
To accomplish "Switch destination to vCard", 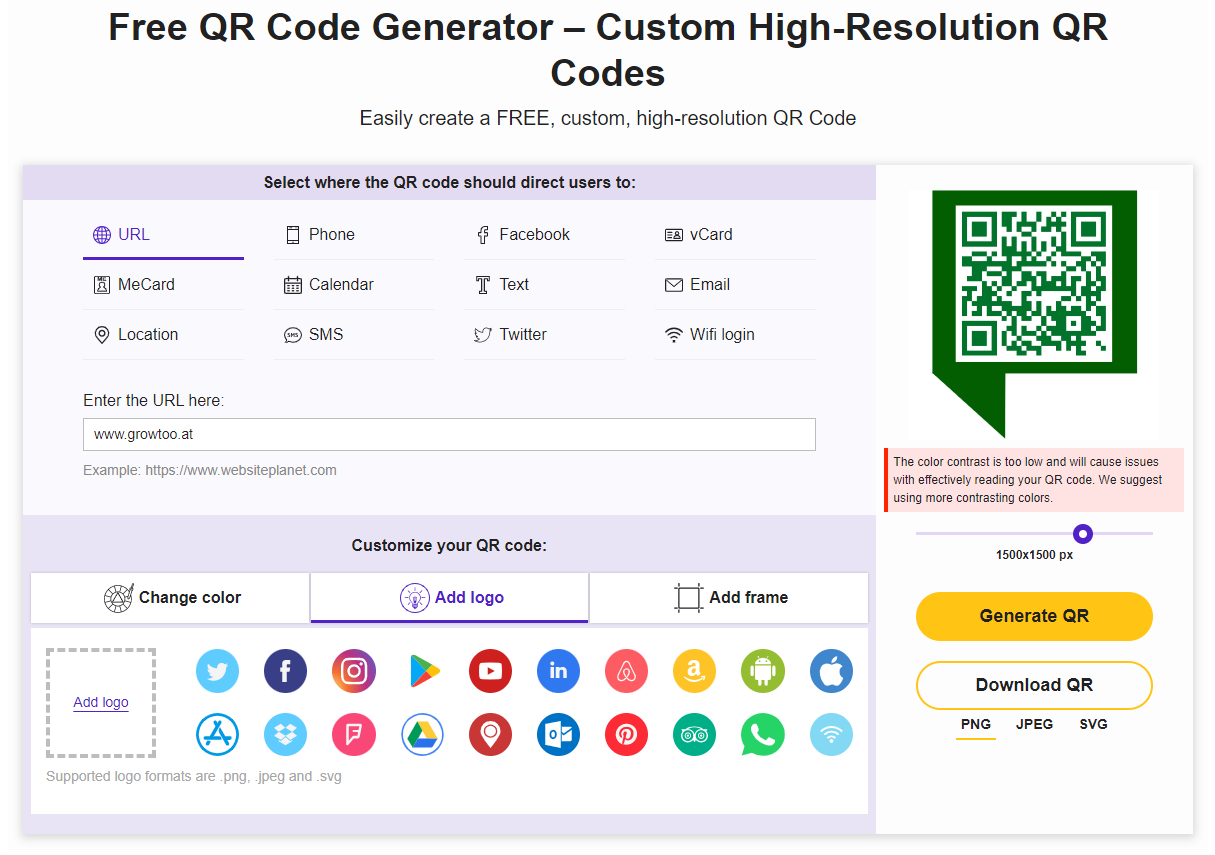I will (711, 234).
